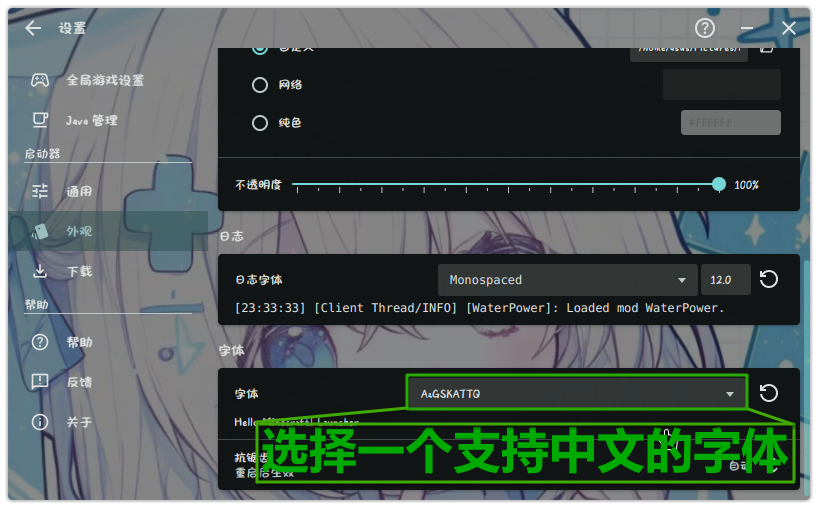Reset the 日志字体 log font setting
Image resolution: width=818 pixels, height=508 pixels.
(768, 280)
